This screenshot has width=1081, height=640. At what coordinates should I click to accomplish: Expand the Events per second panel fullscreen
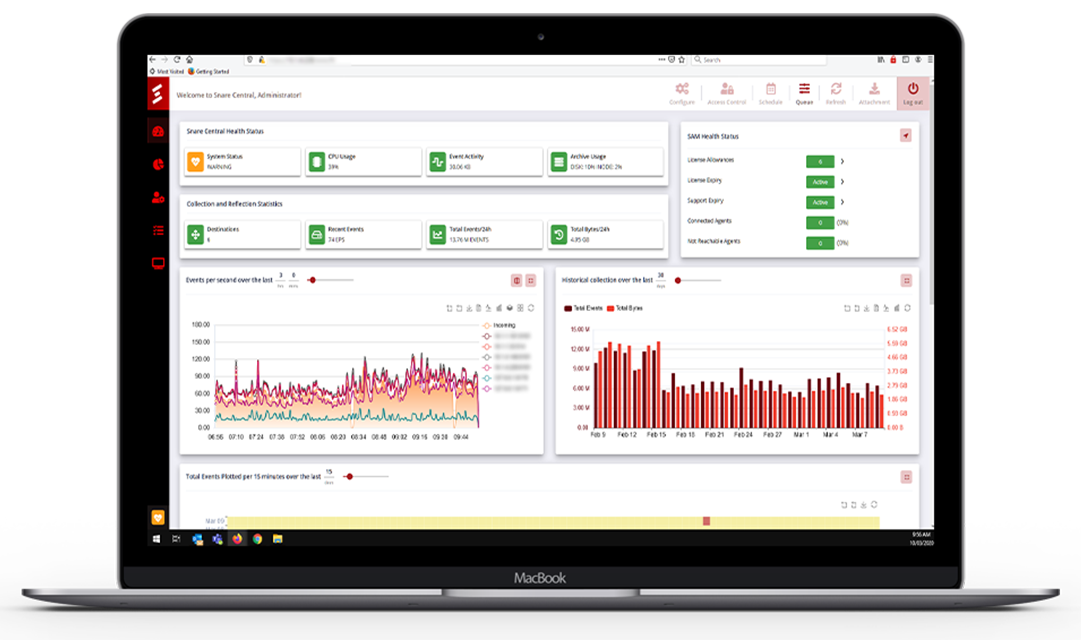pyautogui.click(x=531, y=280)
